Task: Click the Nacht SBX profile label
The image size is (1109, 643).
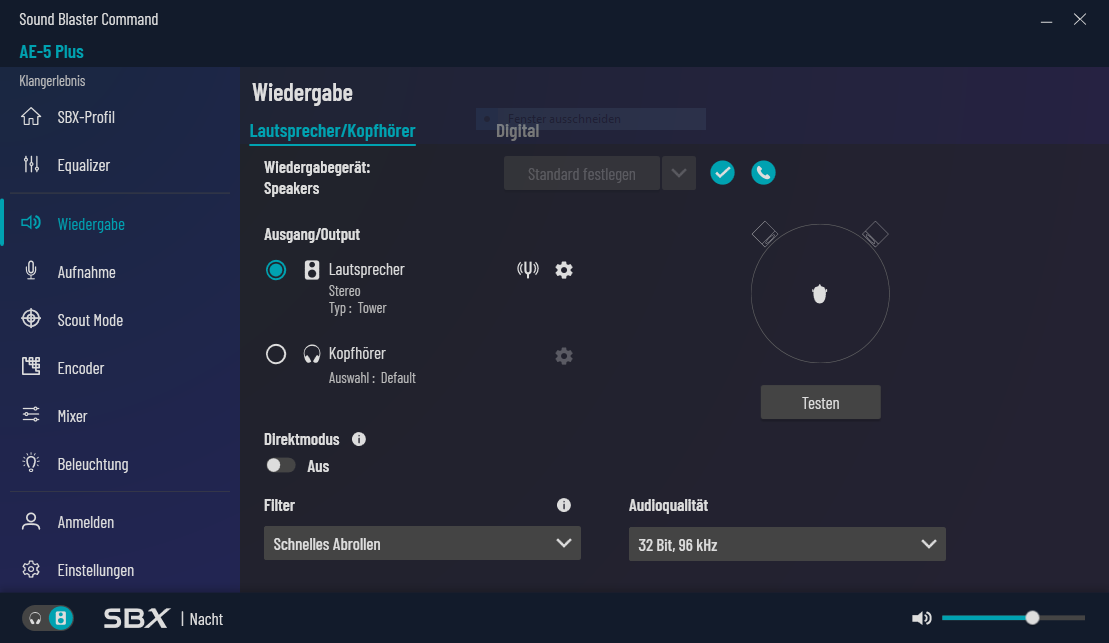Action: point(206,619)
